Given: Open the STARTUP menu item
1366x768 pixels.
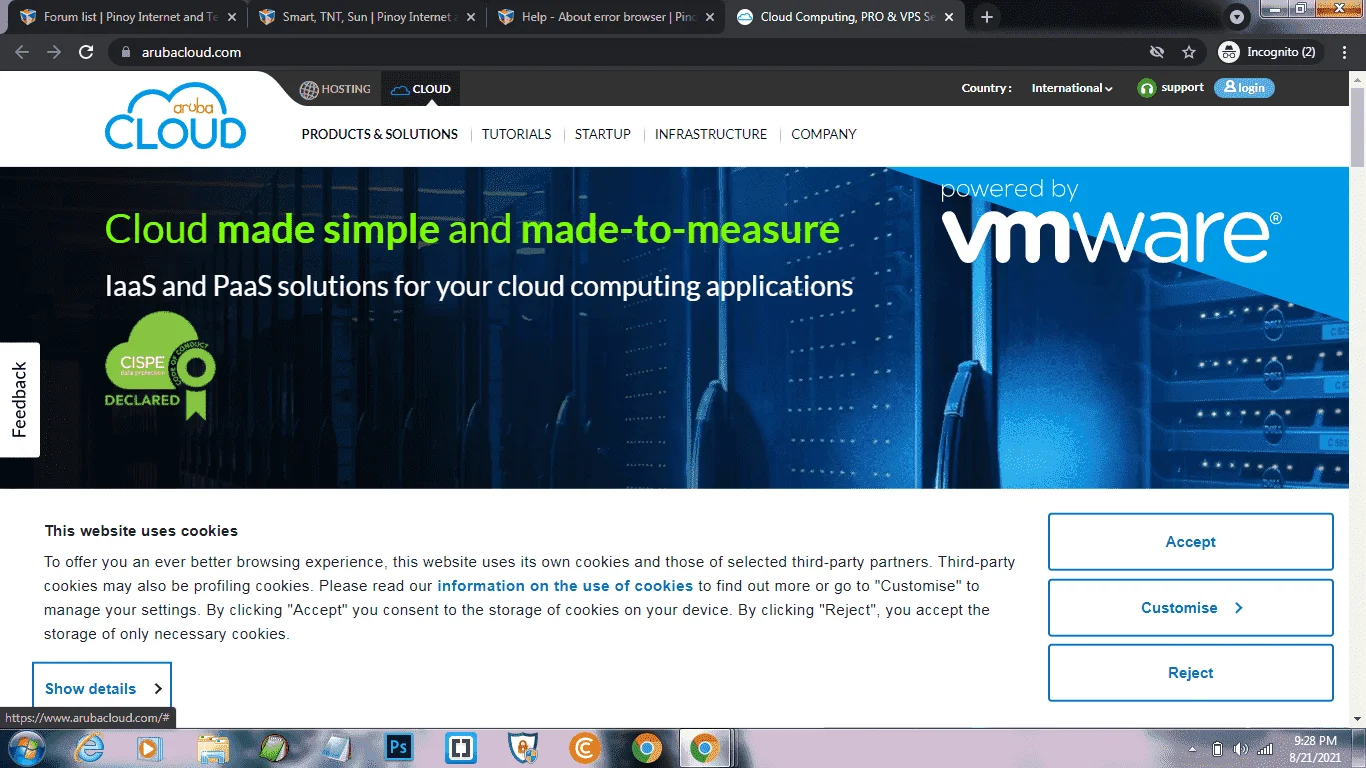Looking at the screenshot, I should pos(603,134).
